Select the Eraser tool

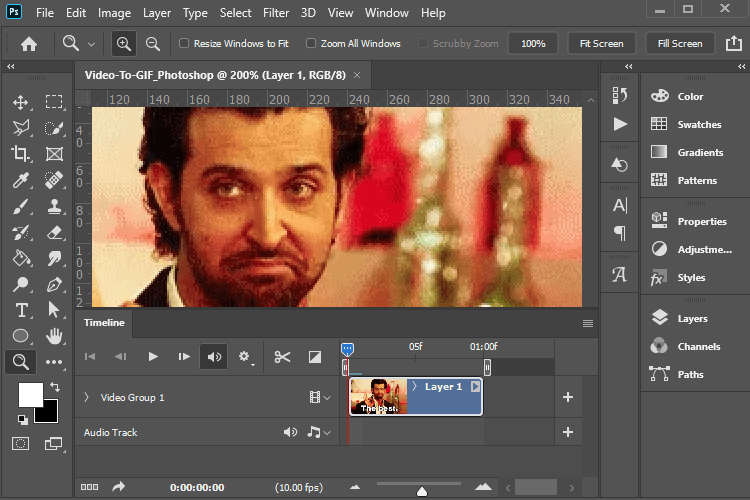[54, 233]
